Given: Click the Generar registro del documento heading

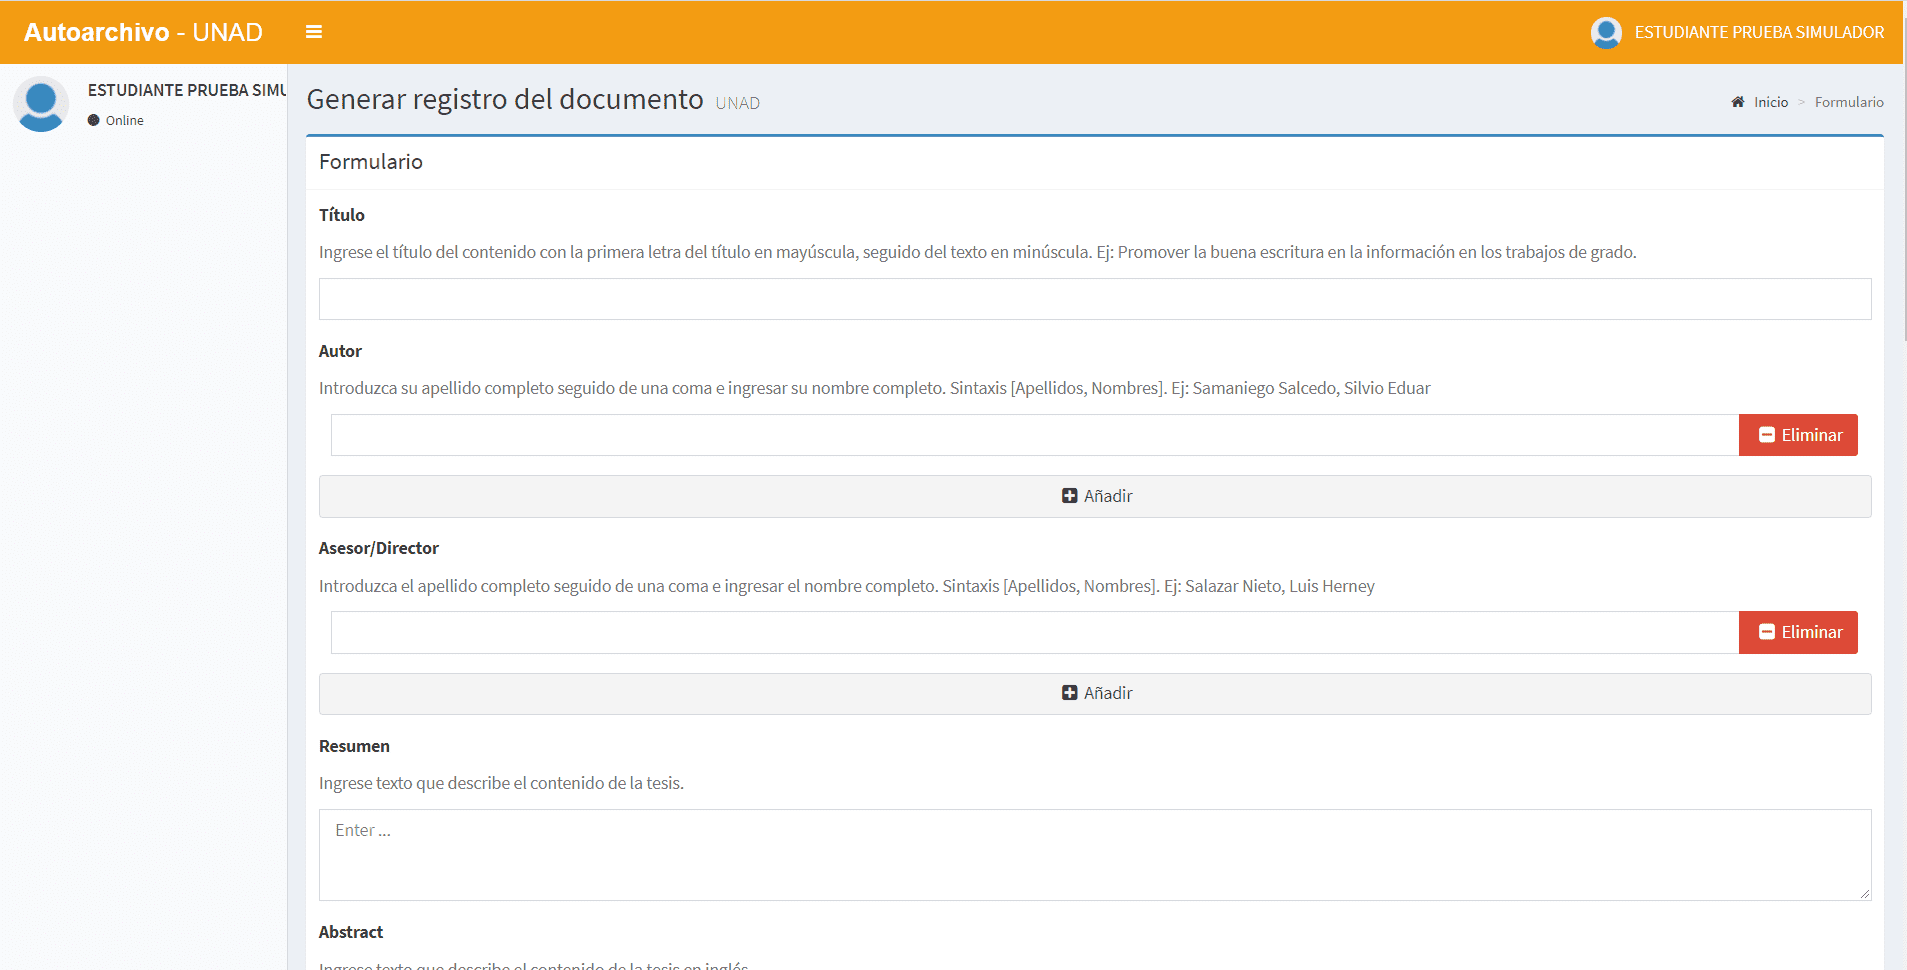Looking at the screenshot, I should point(505,99).
